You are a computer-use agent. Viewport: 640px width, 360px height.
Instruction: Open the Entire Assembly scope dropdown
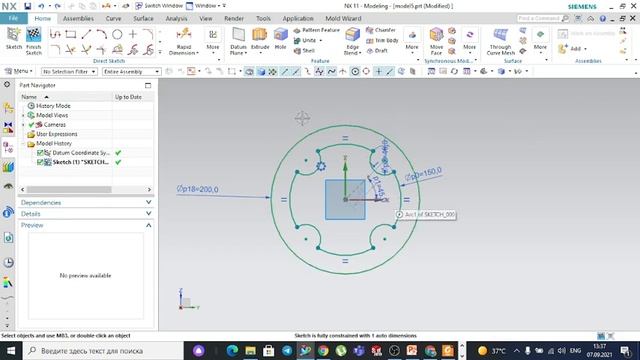(x=131, y=71)
